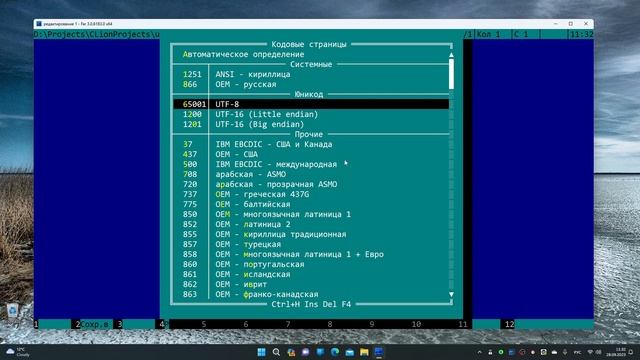Screen dimensions: 640x360
Task: Click the Far window title bar icon
Action: click(39, 24)
